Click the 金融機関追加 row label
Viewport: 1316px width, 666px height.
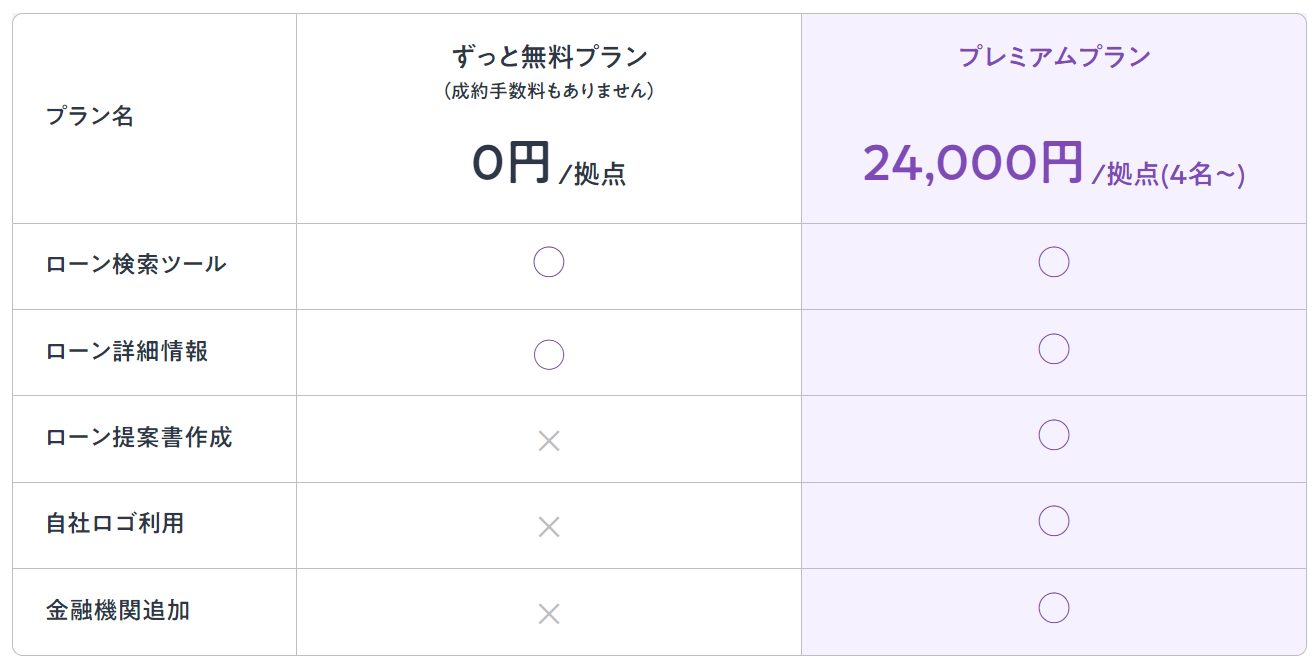pyautogui.click(x=118, y=610)
